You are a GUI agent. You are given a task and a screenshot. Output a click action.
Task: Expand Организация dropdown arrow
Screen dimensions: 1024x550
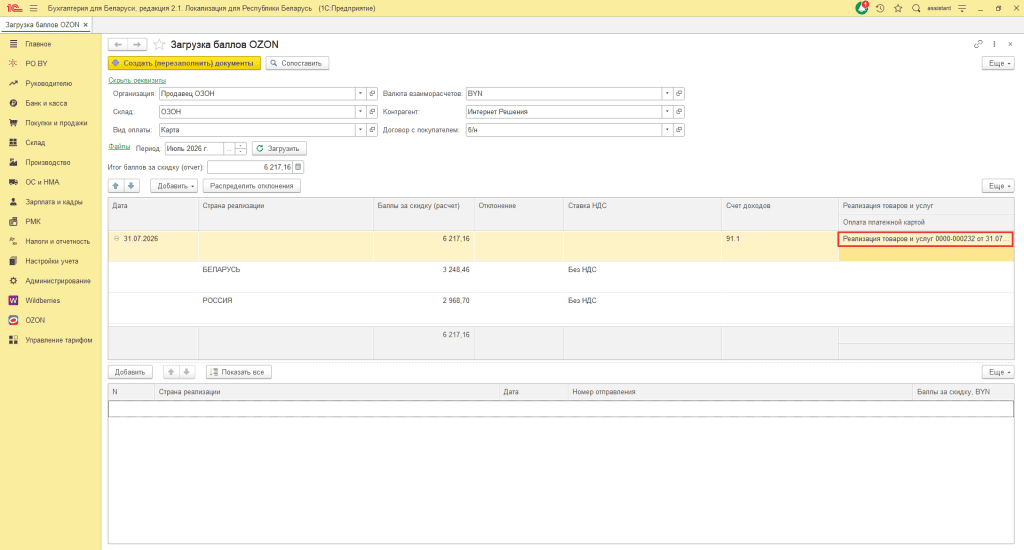point(360,93)
